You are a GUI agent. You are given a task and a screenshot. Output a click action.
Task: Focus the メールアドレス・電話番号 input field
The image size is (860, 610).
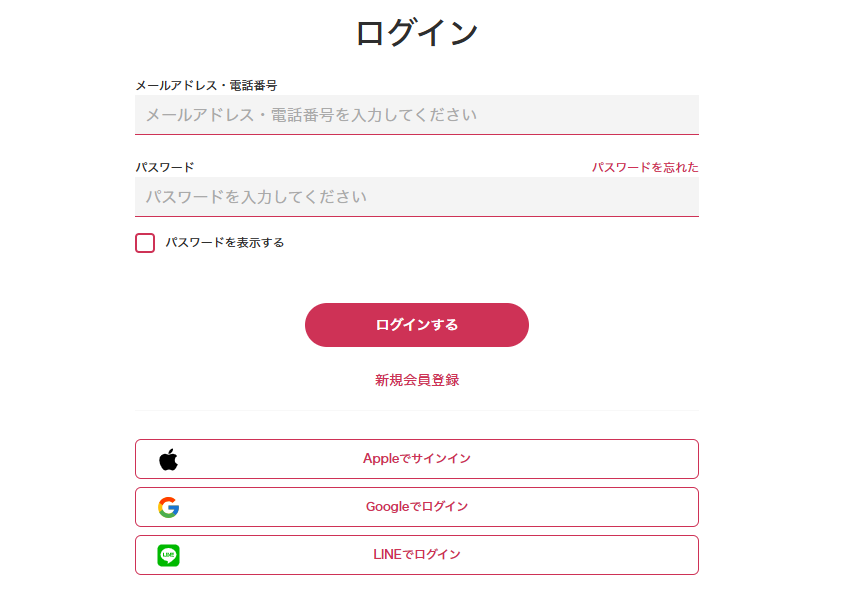click(x=416, y=115)
